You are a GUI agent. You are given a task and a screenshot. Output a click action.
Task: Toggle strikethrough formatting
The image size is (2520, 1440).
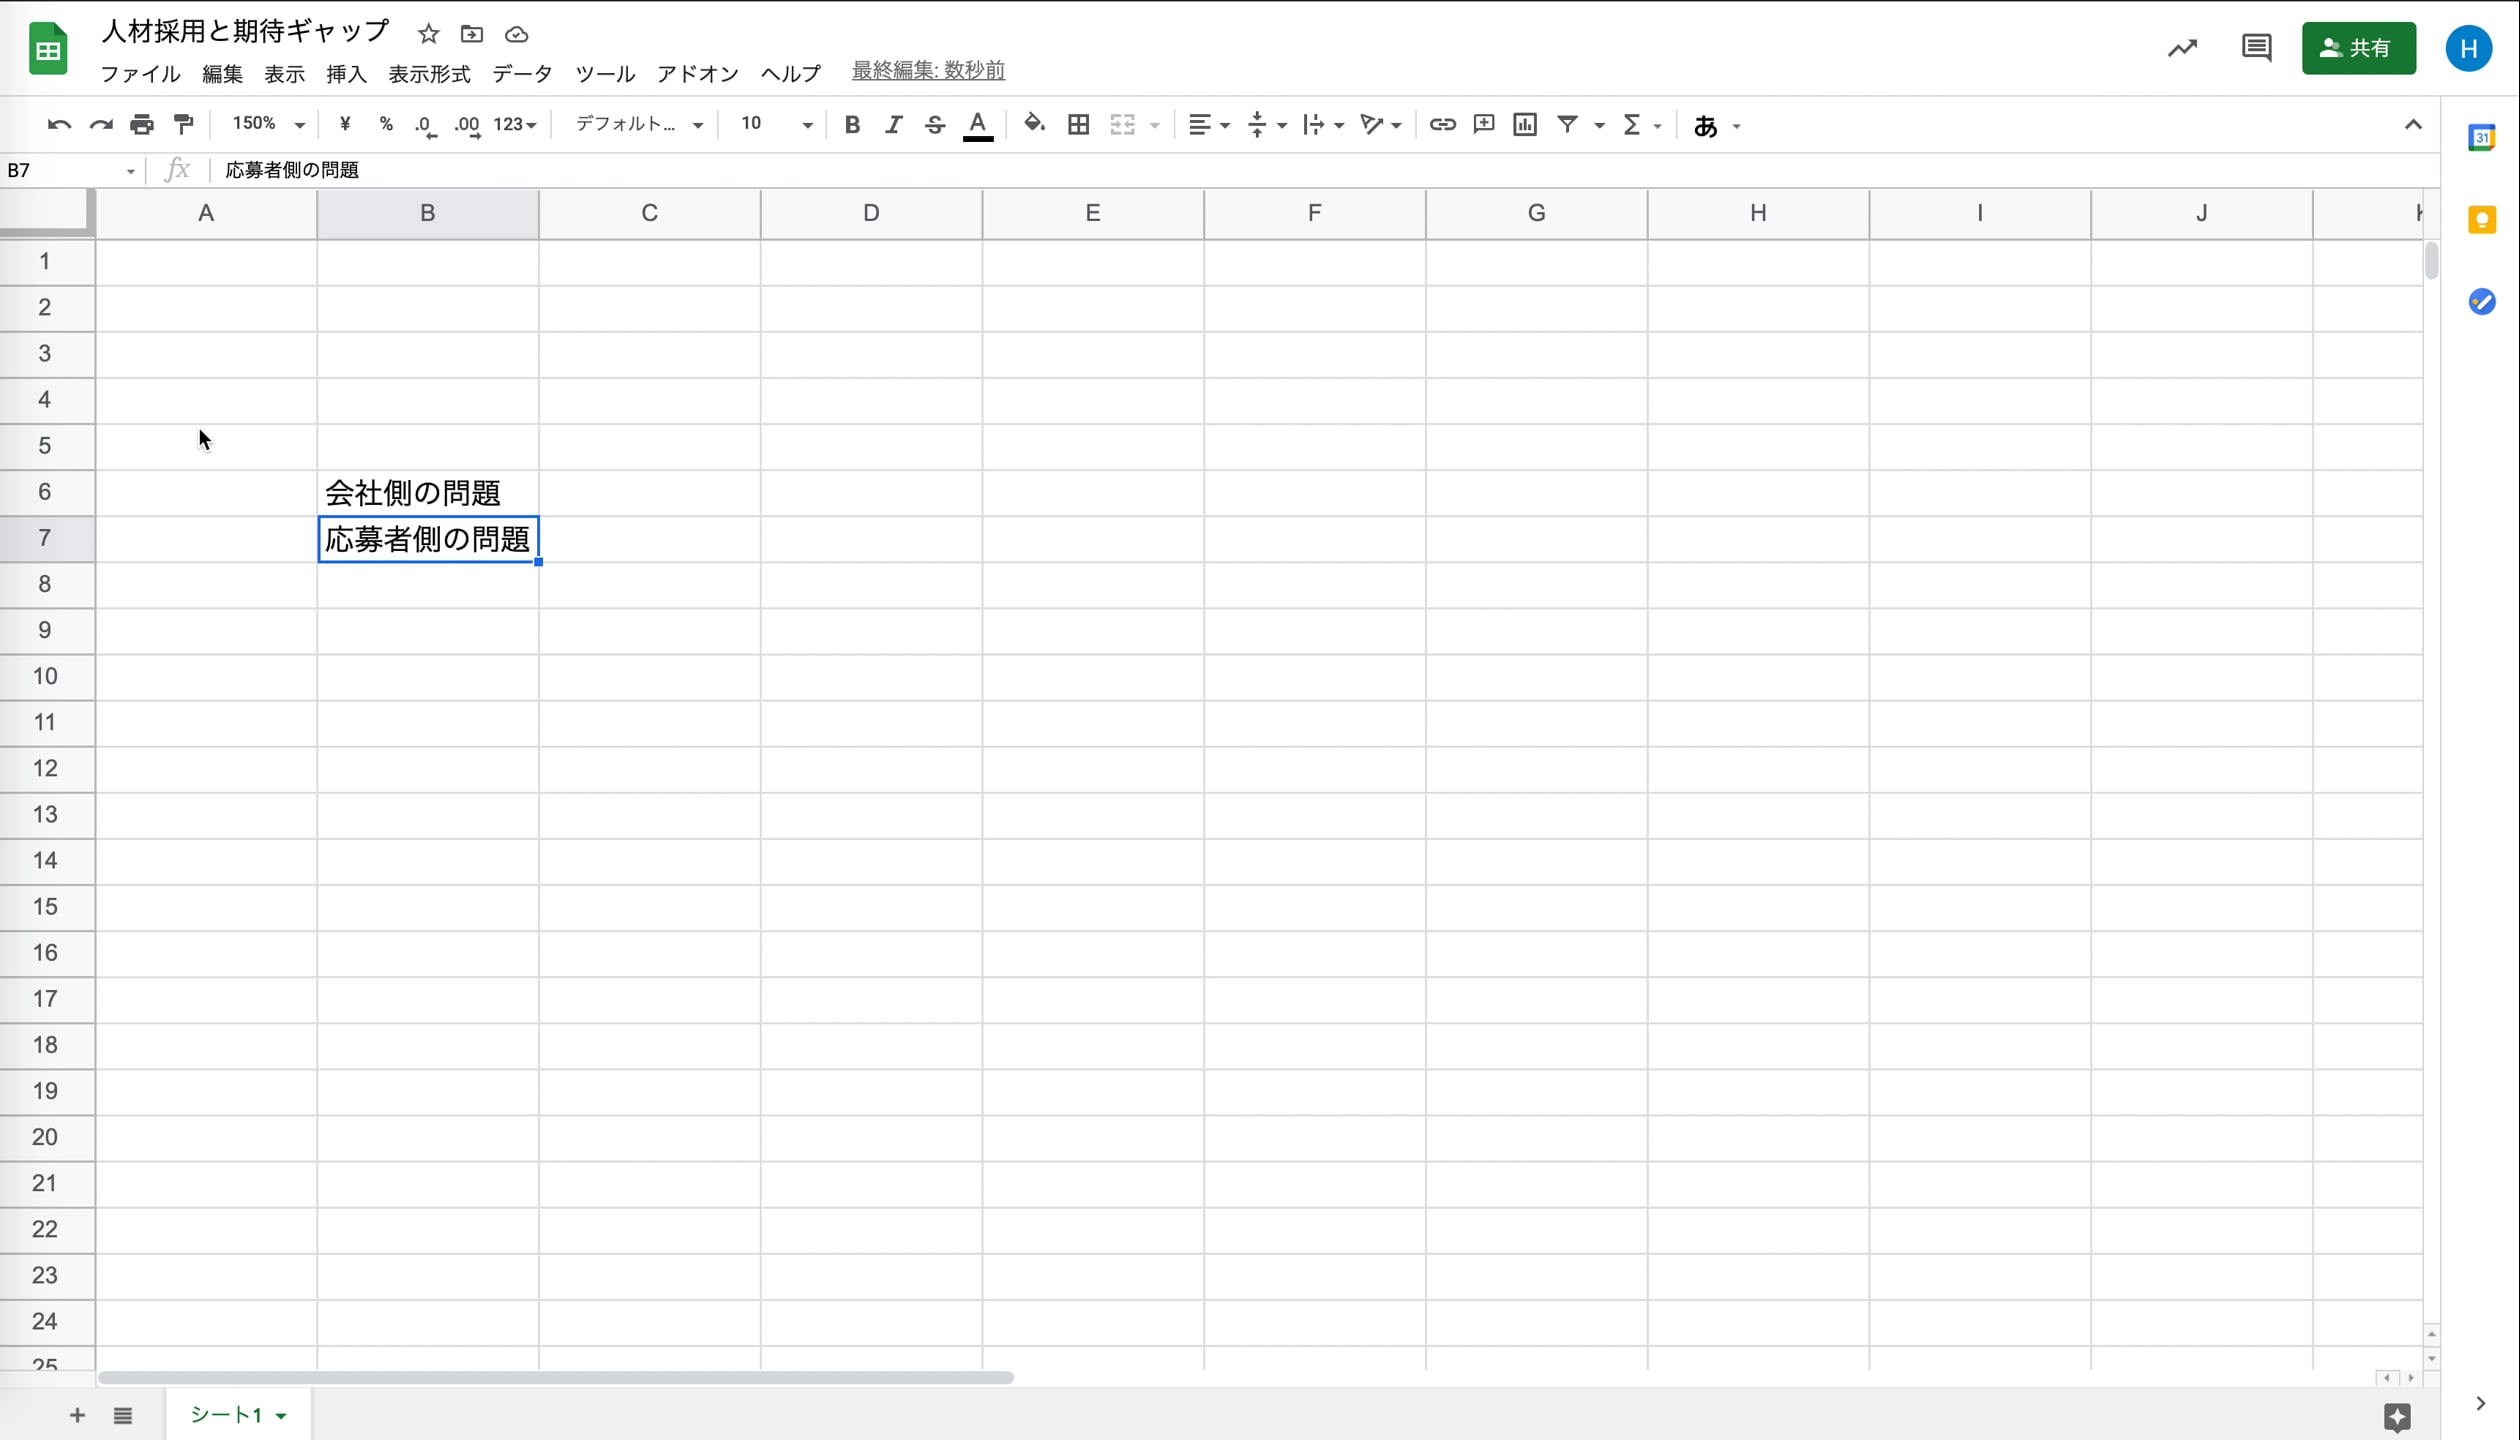pyautogui.click(x=934, y=124)
